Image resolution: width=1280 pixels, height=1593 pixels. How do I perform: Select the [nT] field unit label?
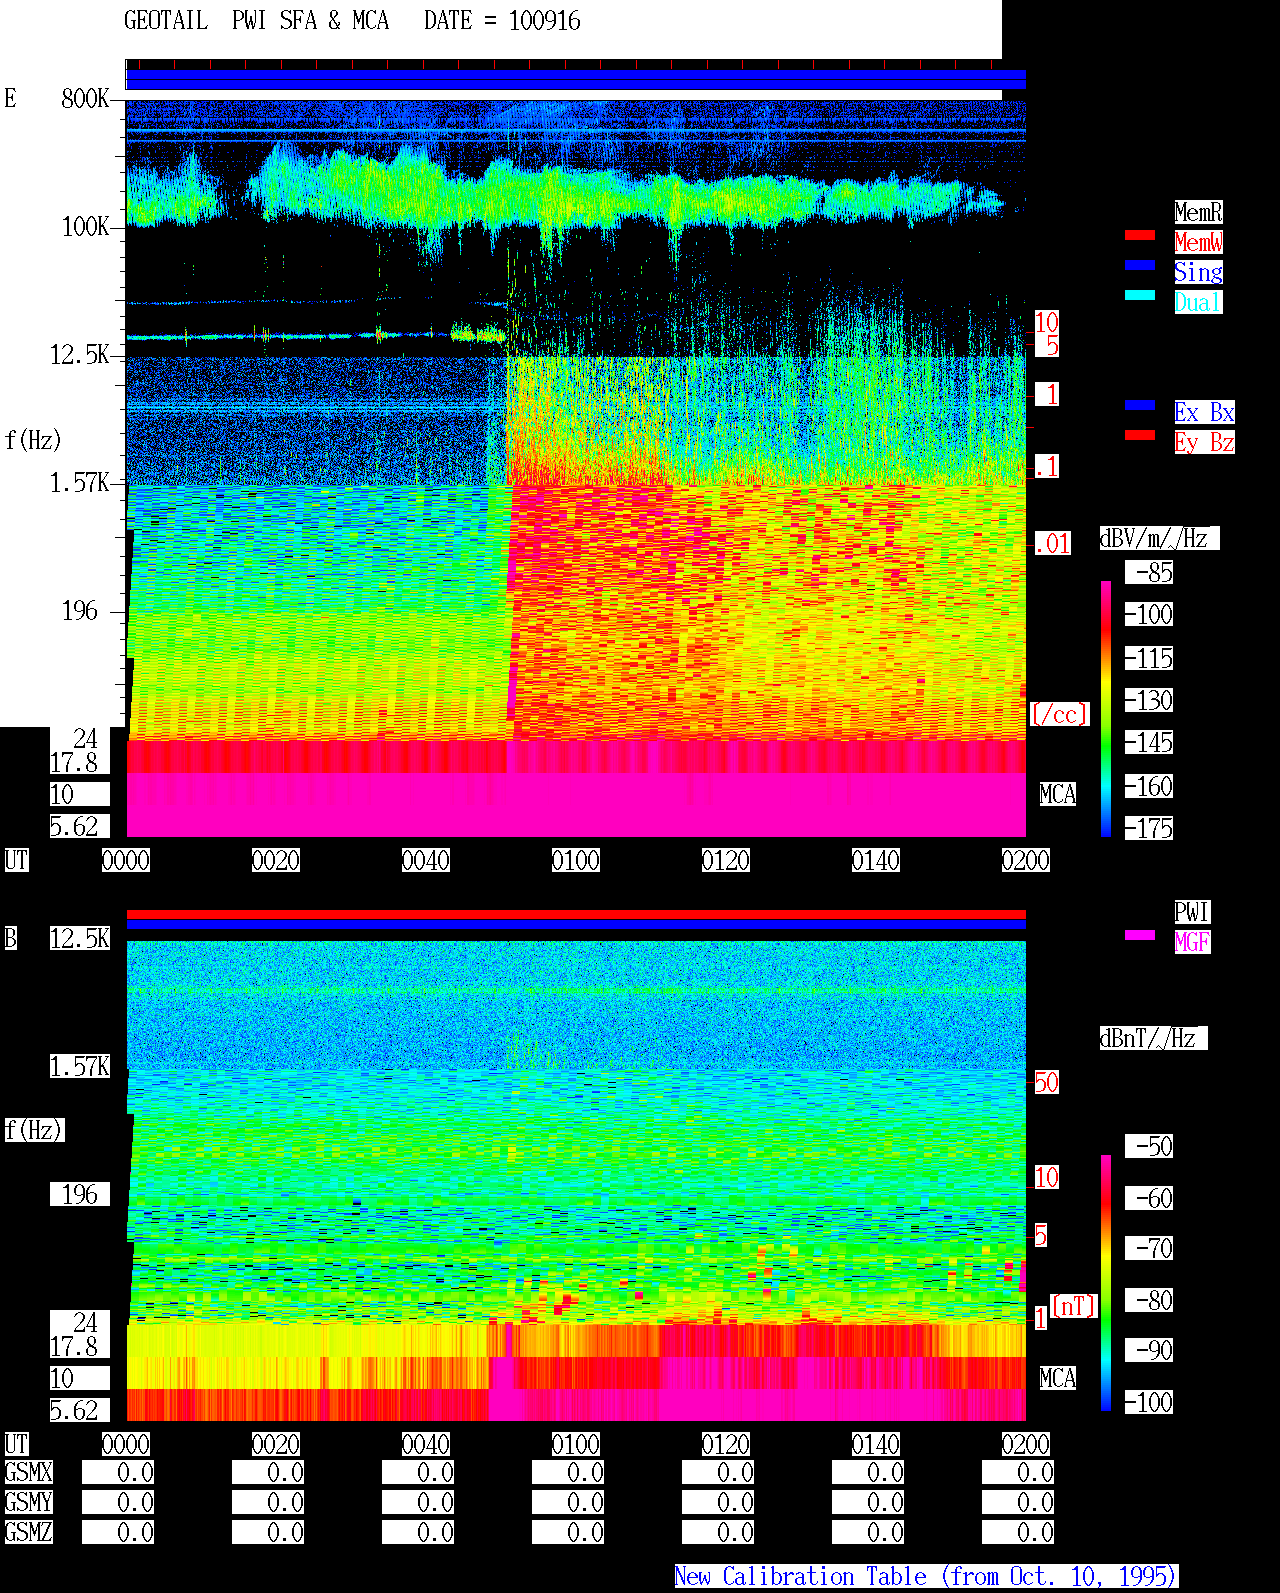tap(1074, 1306)
